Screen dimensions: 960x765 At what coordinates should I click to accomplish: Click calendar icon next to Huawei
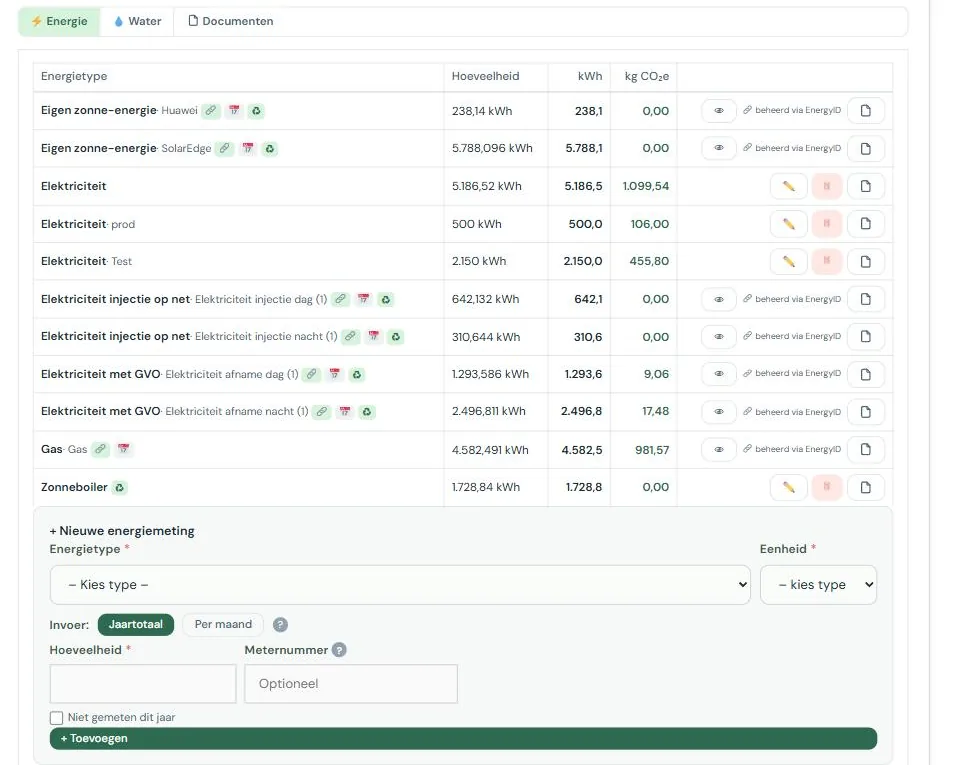pyautogui.click(x=234, y=111)
